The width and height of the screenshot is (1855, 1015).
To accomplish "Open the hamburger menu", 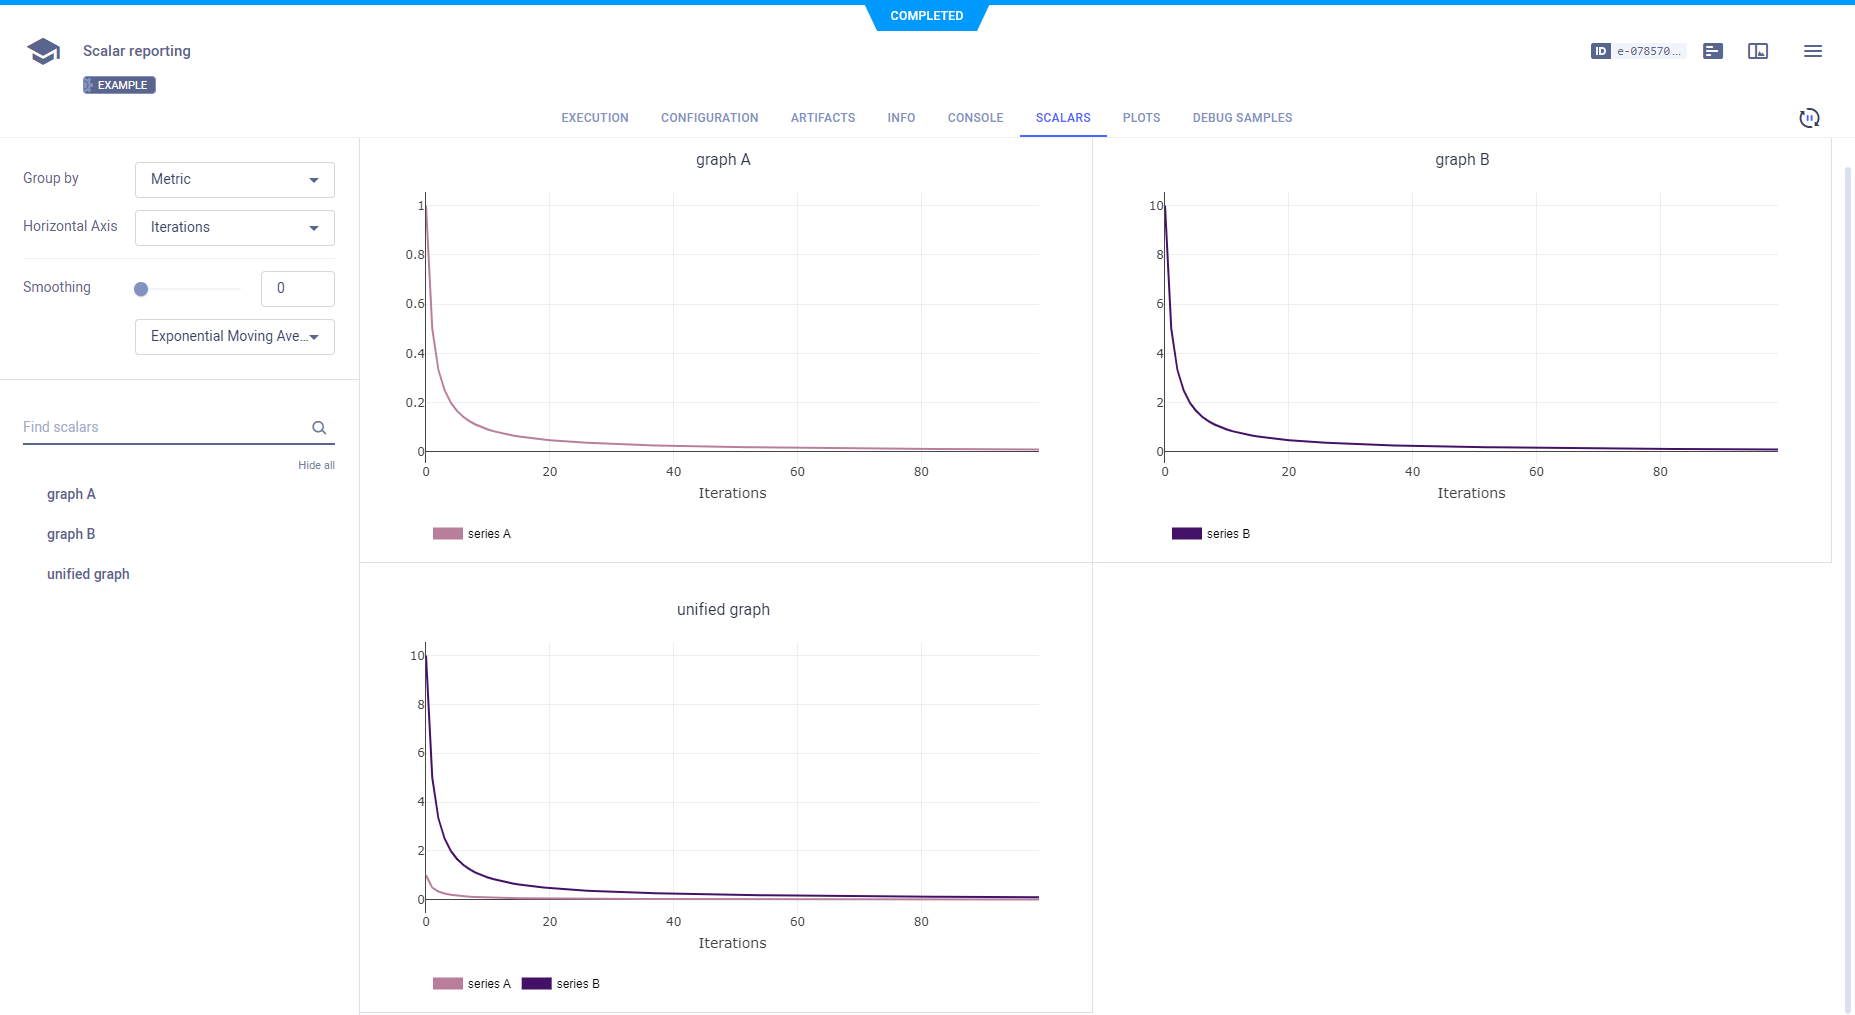I will [1812, 51].
